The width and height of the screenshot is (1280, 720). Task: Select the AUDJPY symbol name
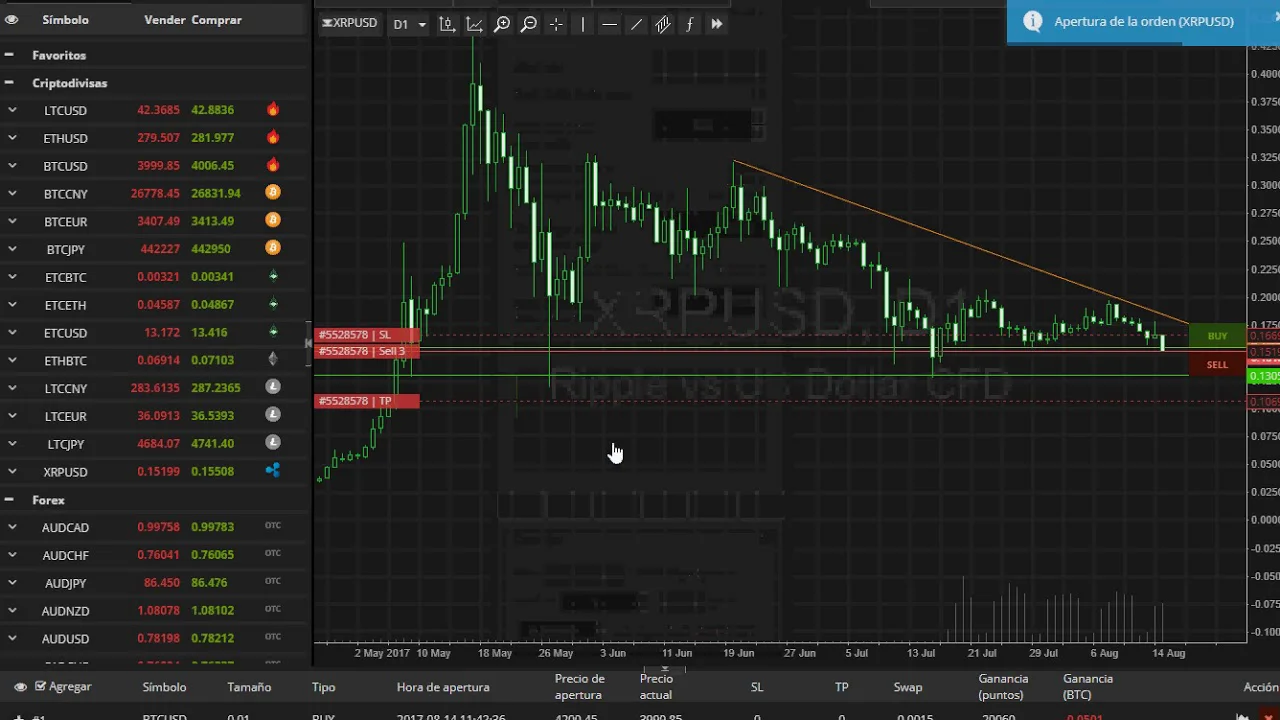coord(65,583)
